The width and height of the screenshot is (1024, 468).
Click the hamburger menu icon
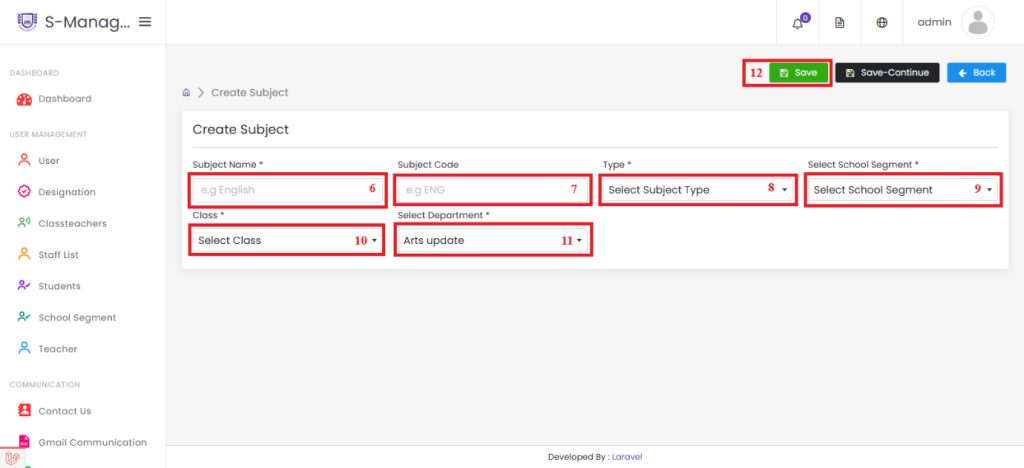[x=145, y=22]
